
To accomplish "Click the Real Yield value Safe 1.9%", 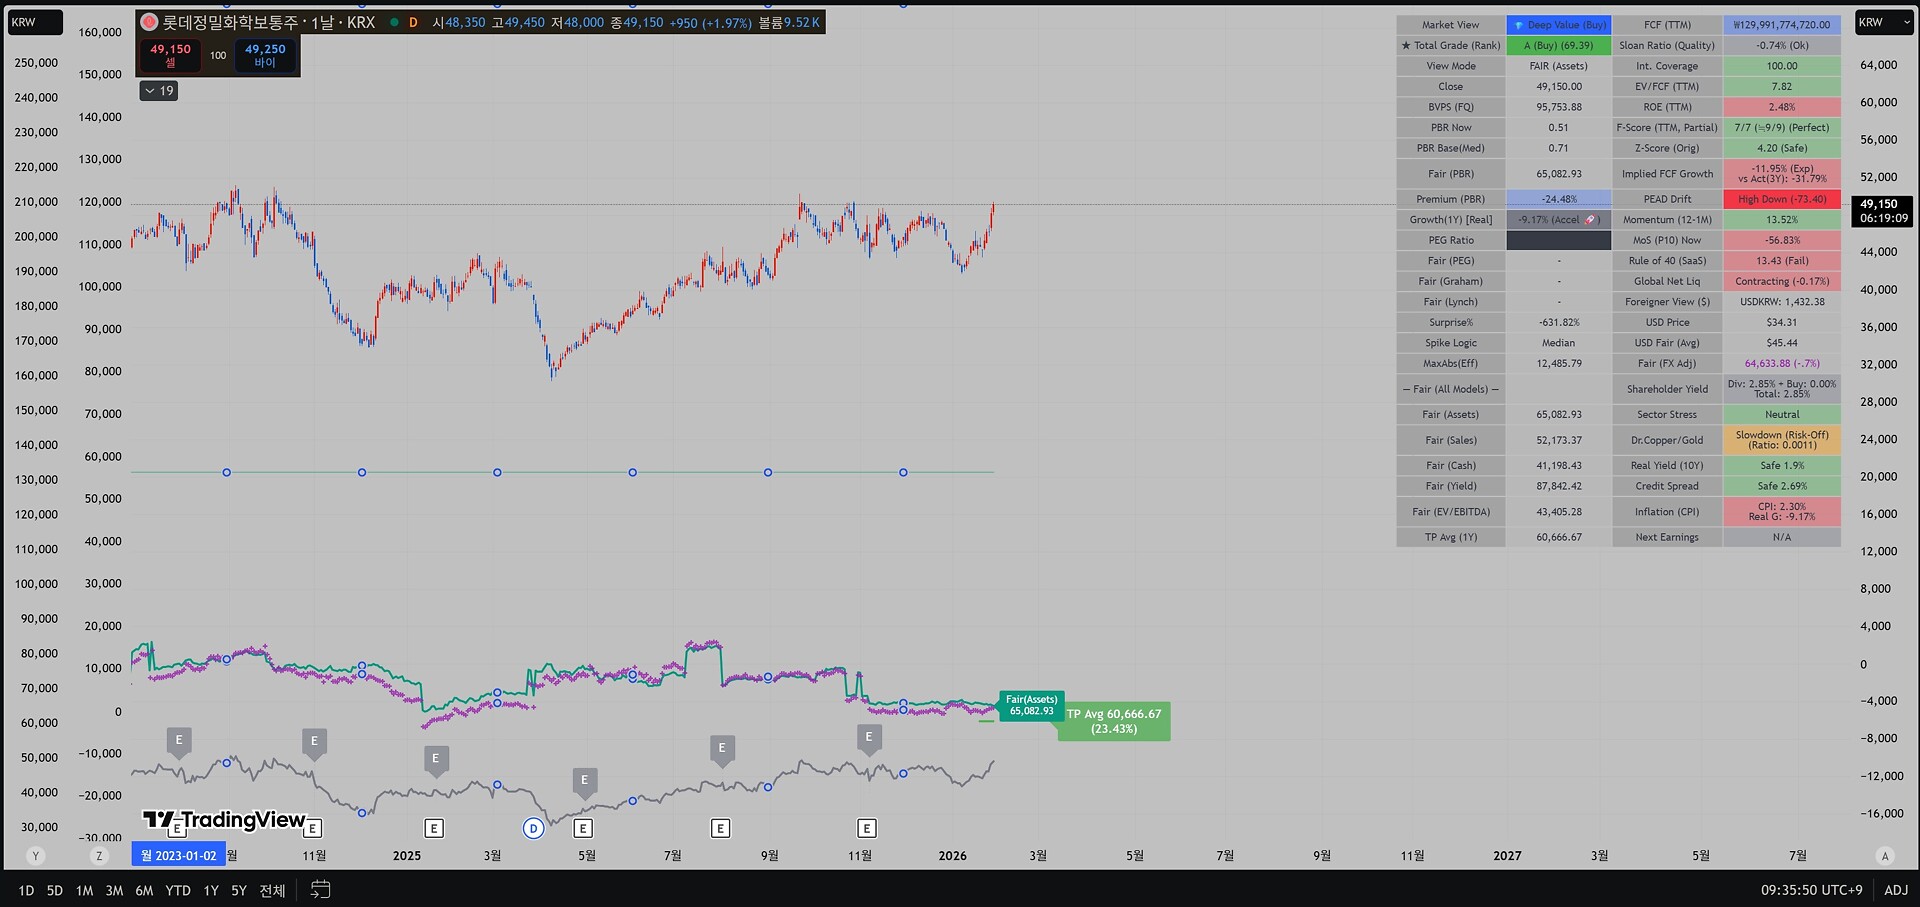I will pos(1782,465).
